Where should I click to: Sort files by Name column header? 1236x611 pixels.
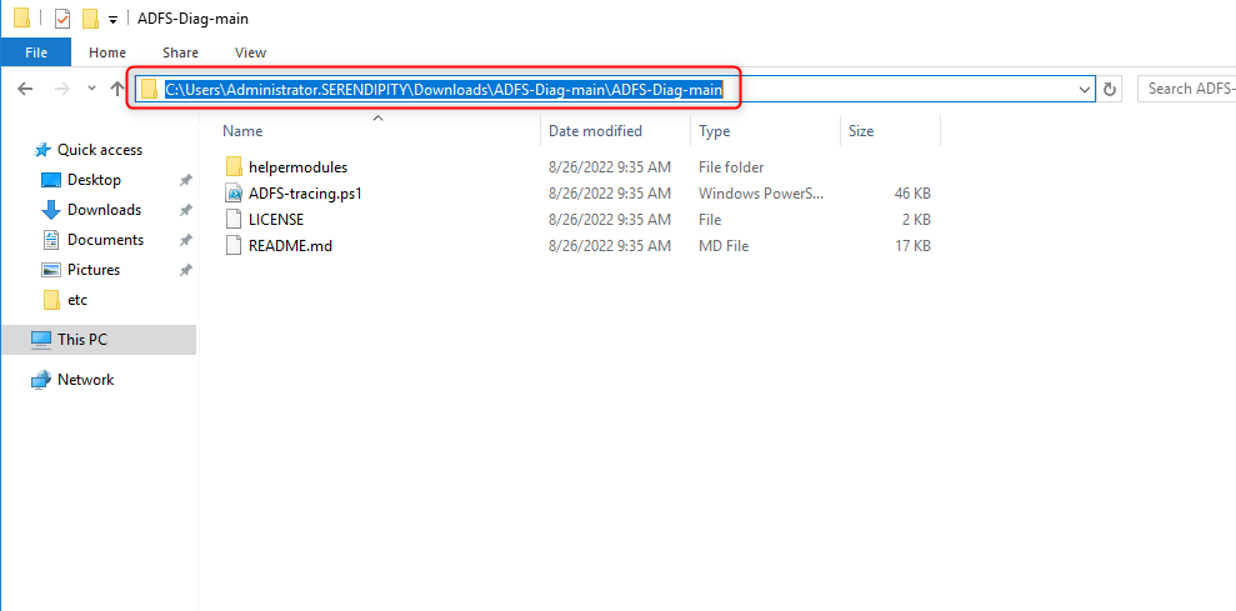(243, 131)
